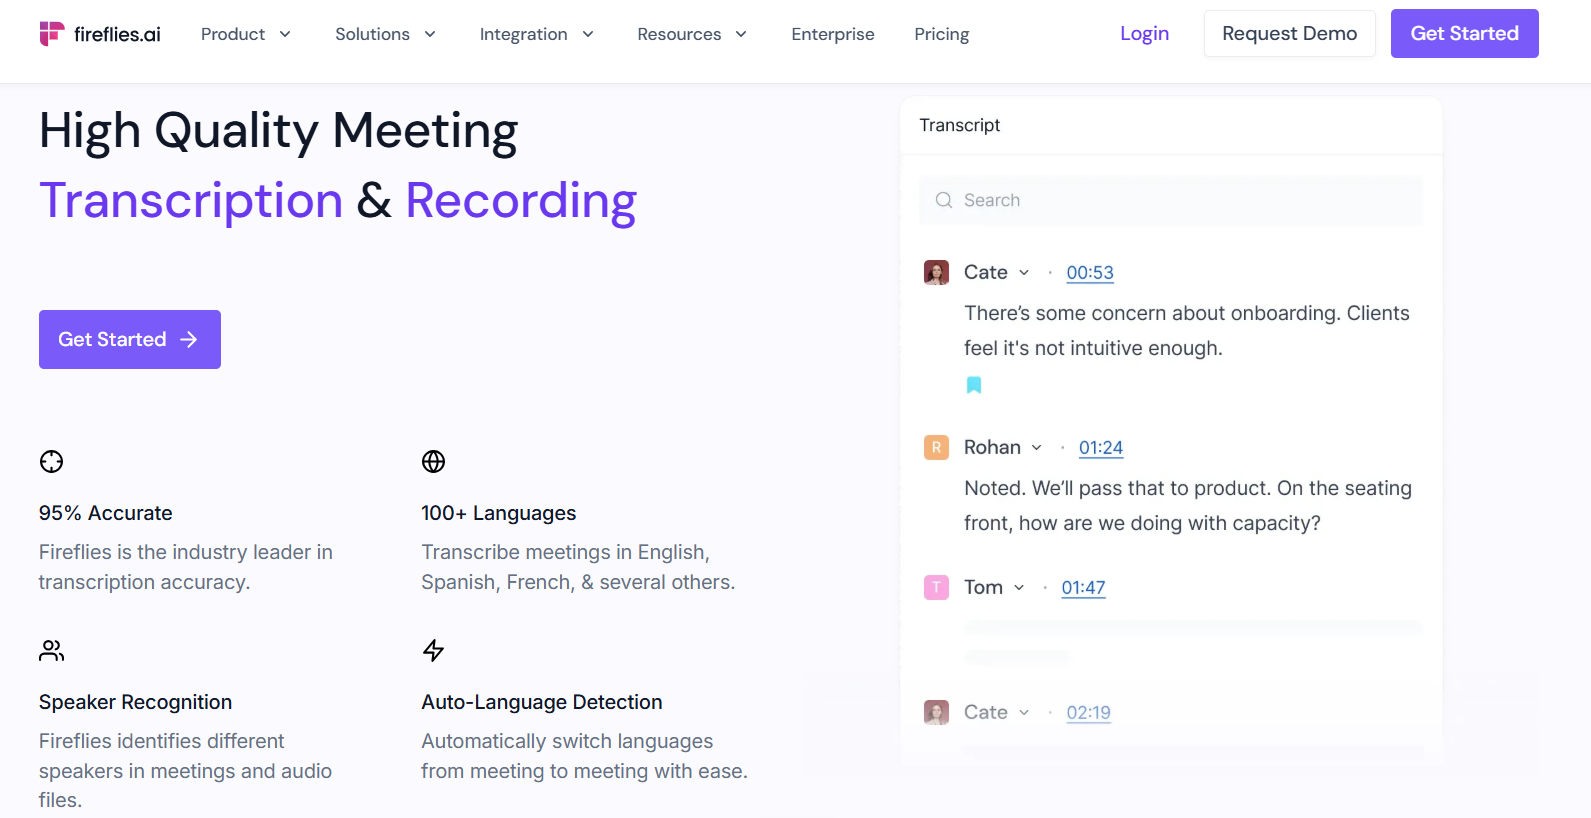1591x818 pixels.
Task: Open speaker dropdown next to Cate 02:19
Action: point(1024,713)
